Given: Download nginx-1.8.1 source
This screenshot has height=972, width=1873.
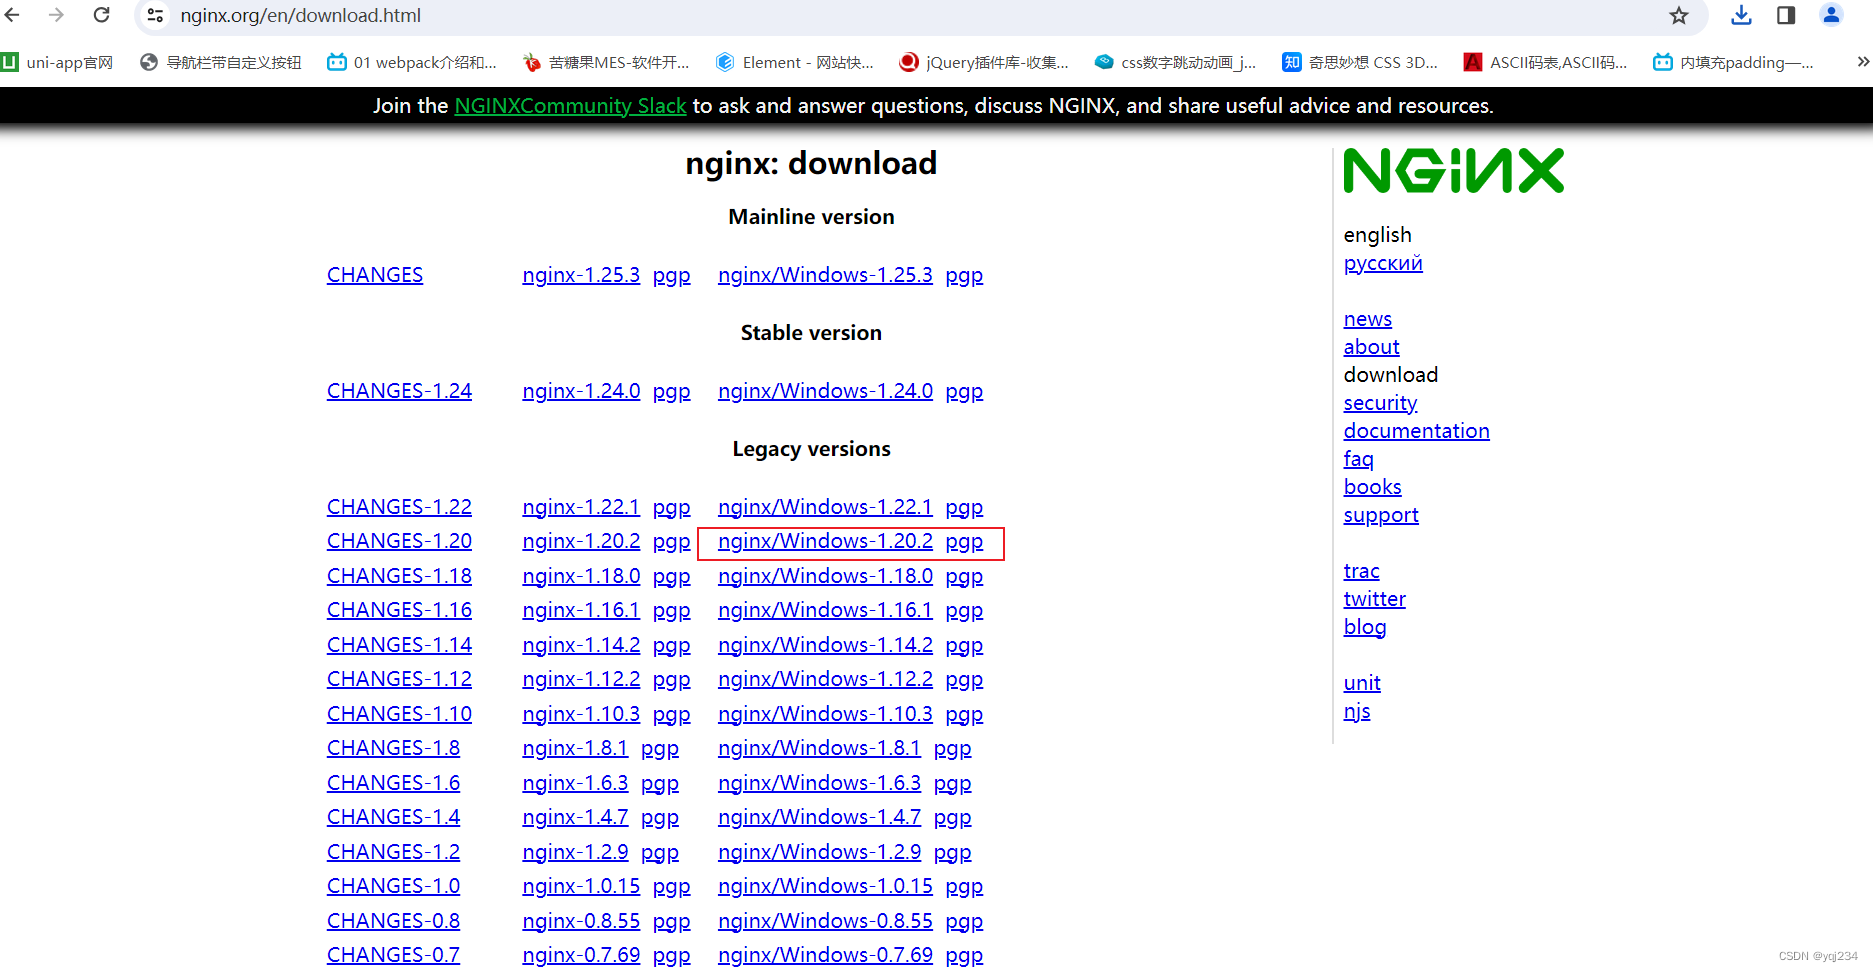Looking at the screenshot, I should tap(575, 748).
